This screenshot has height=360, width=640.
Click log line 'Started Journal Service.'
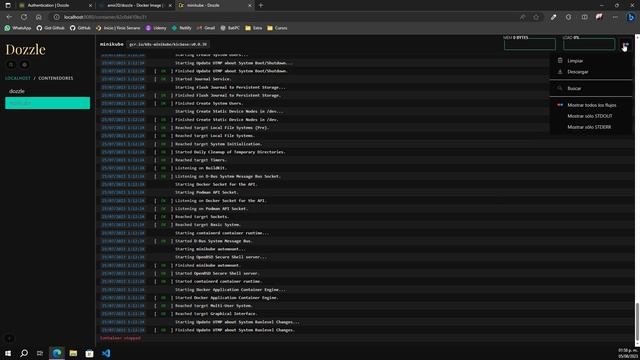point(203,79)
